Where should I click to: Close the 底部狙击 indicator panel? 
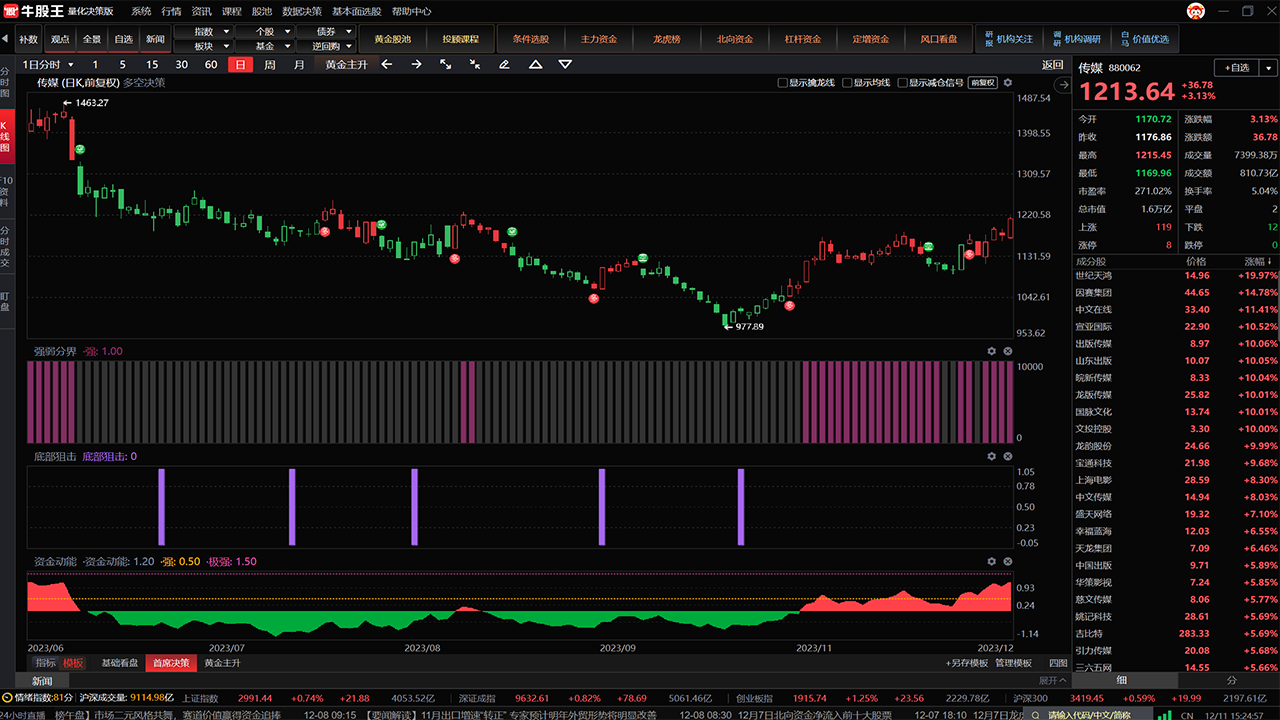1008,456
